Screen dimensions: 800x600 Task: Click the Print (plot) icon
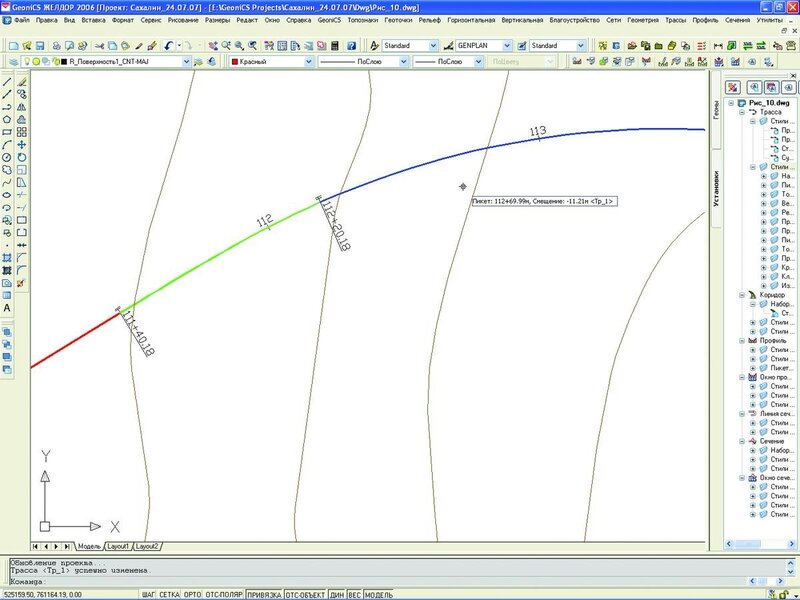tap(57, 46)
